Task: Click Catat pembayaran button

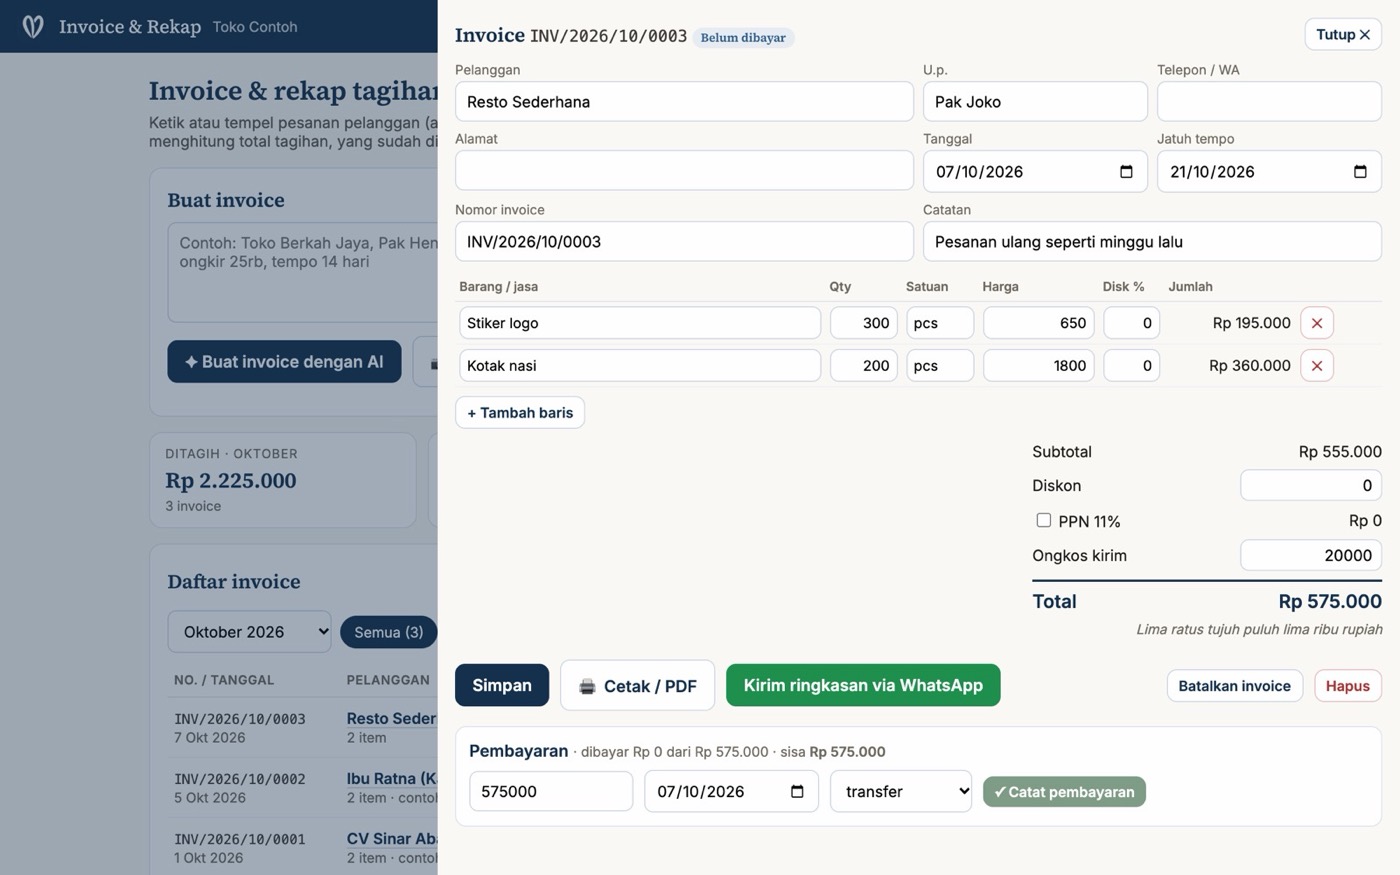Action: click(x=1064, y=792)
